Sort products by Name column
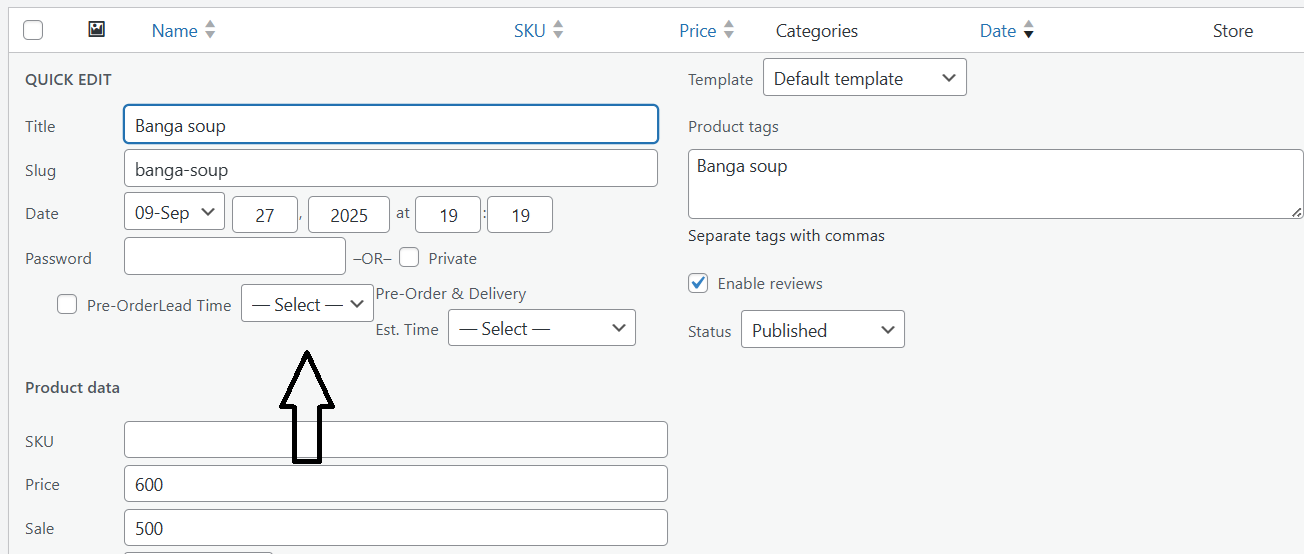Image resolution: width=1304 pixels, height=554 pixels. click(174, 31)
